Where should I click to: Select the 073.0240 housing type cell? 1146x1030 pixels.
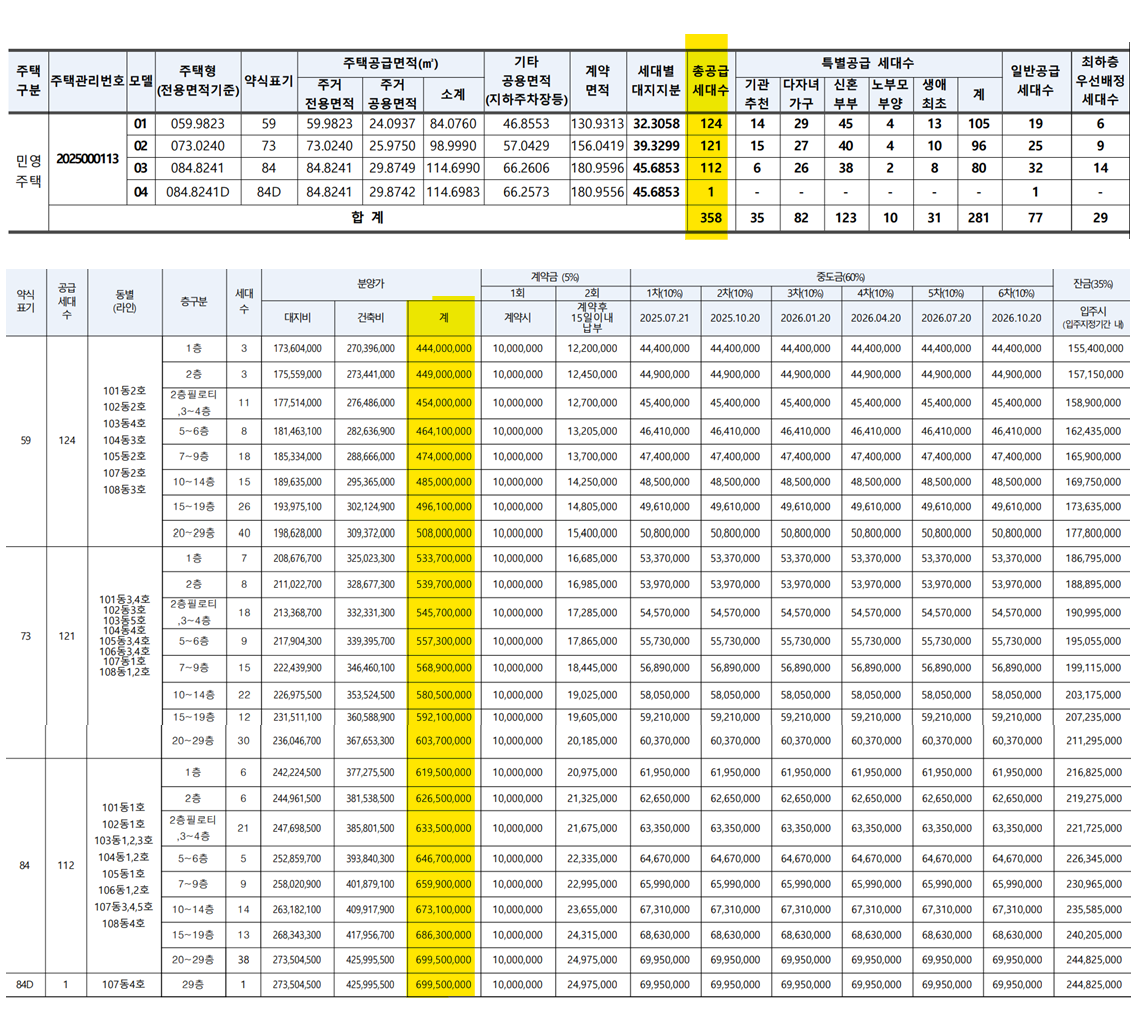tap(197, 145)
